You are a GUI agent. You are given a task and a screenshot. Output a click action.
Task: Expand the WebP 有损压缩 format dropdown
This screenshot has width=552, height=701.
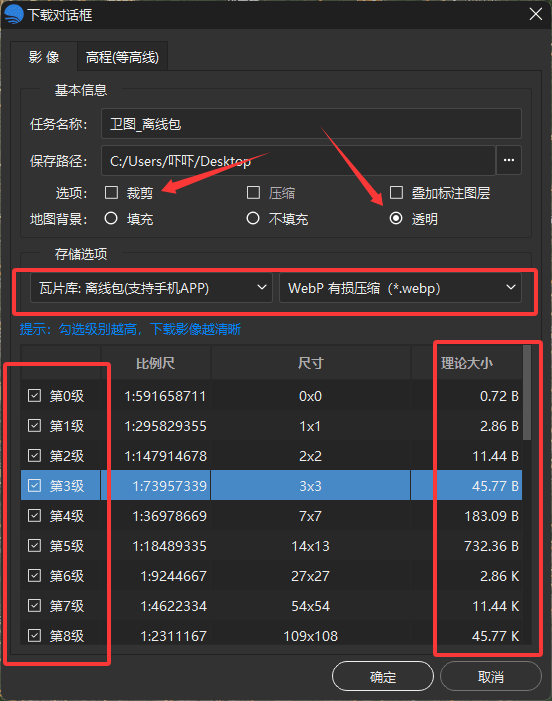point(400,288)
